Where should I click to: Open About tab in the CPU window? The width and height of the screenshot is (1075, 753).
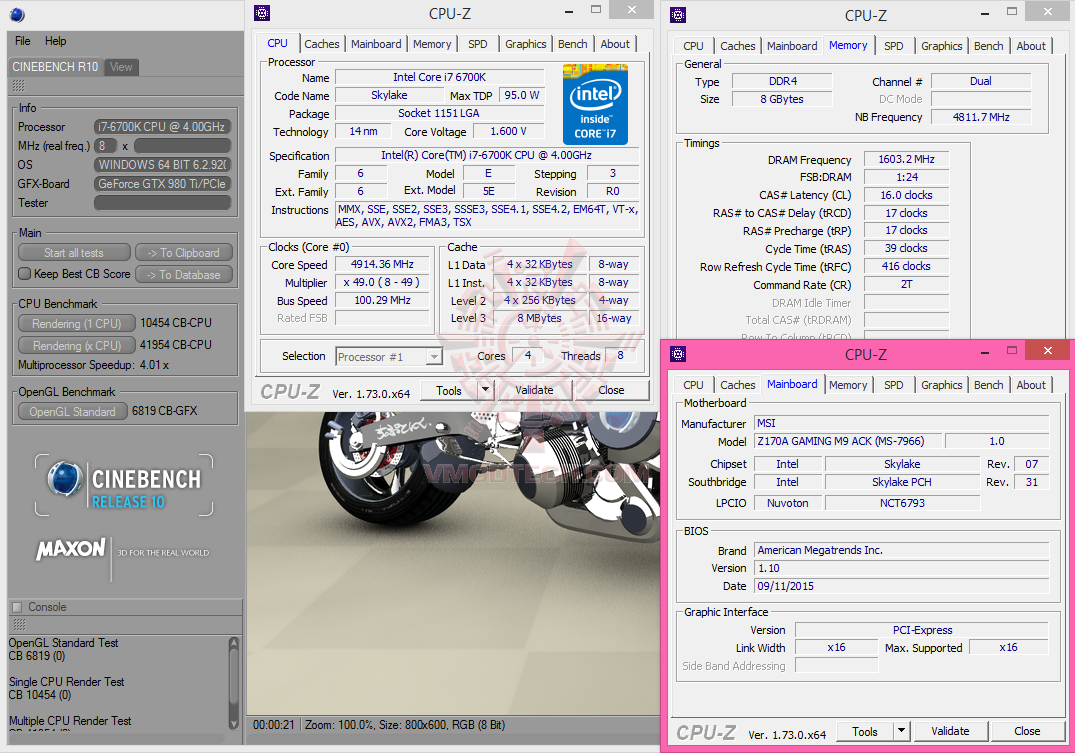coord(615,44)
